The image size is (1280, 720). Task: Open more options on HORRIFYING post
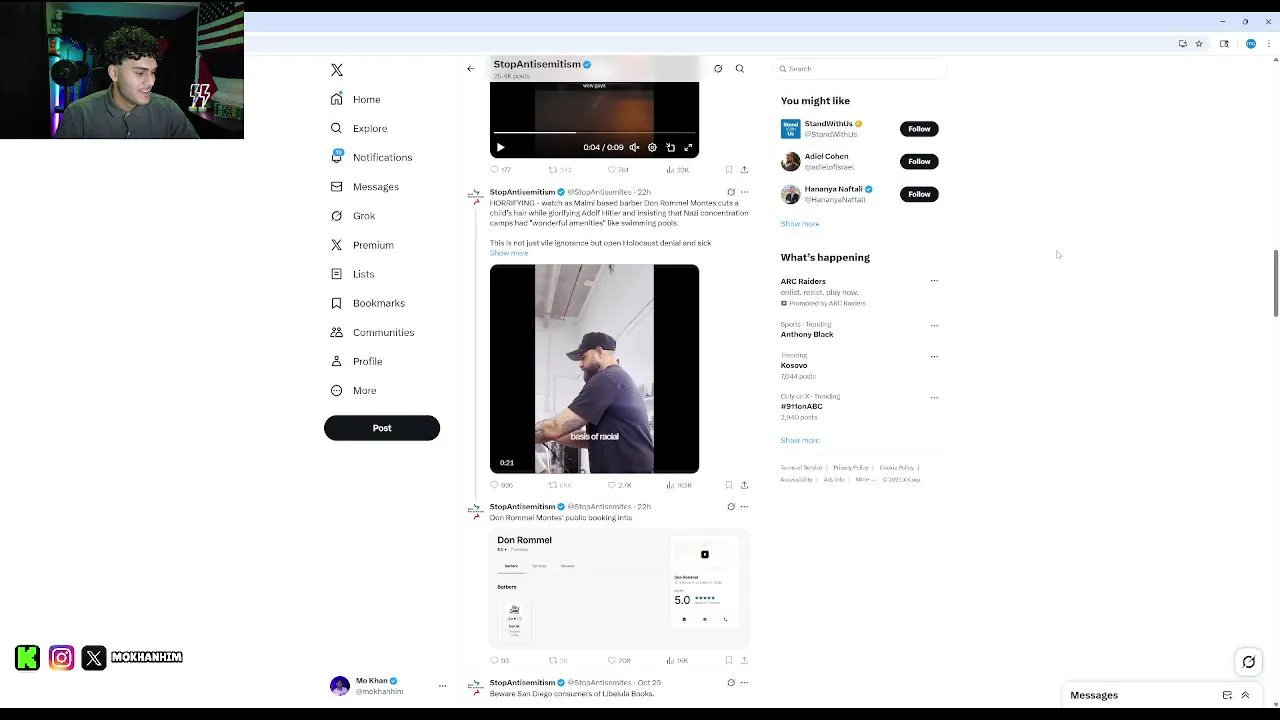[744, 192]
